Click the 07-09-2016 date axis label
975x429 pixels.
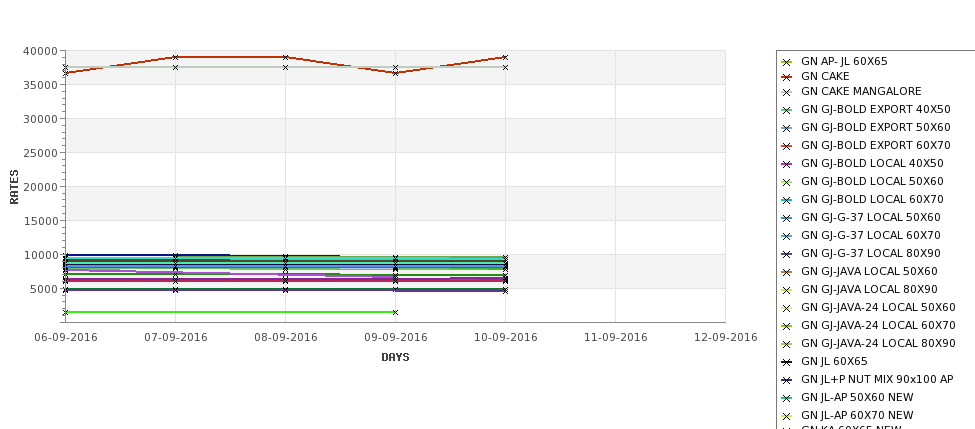(175, 338)
